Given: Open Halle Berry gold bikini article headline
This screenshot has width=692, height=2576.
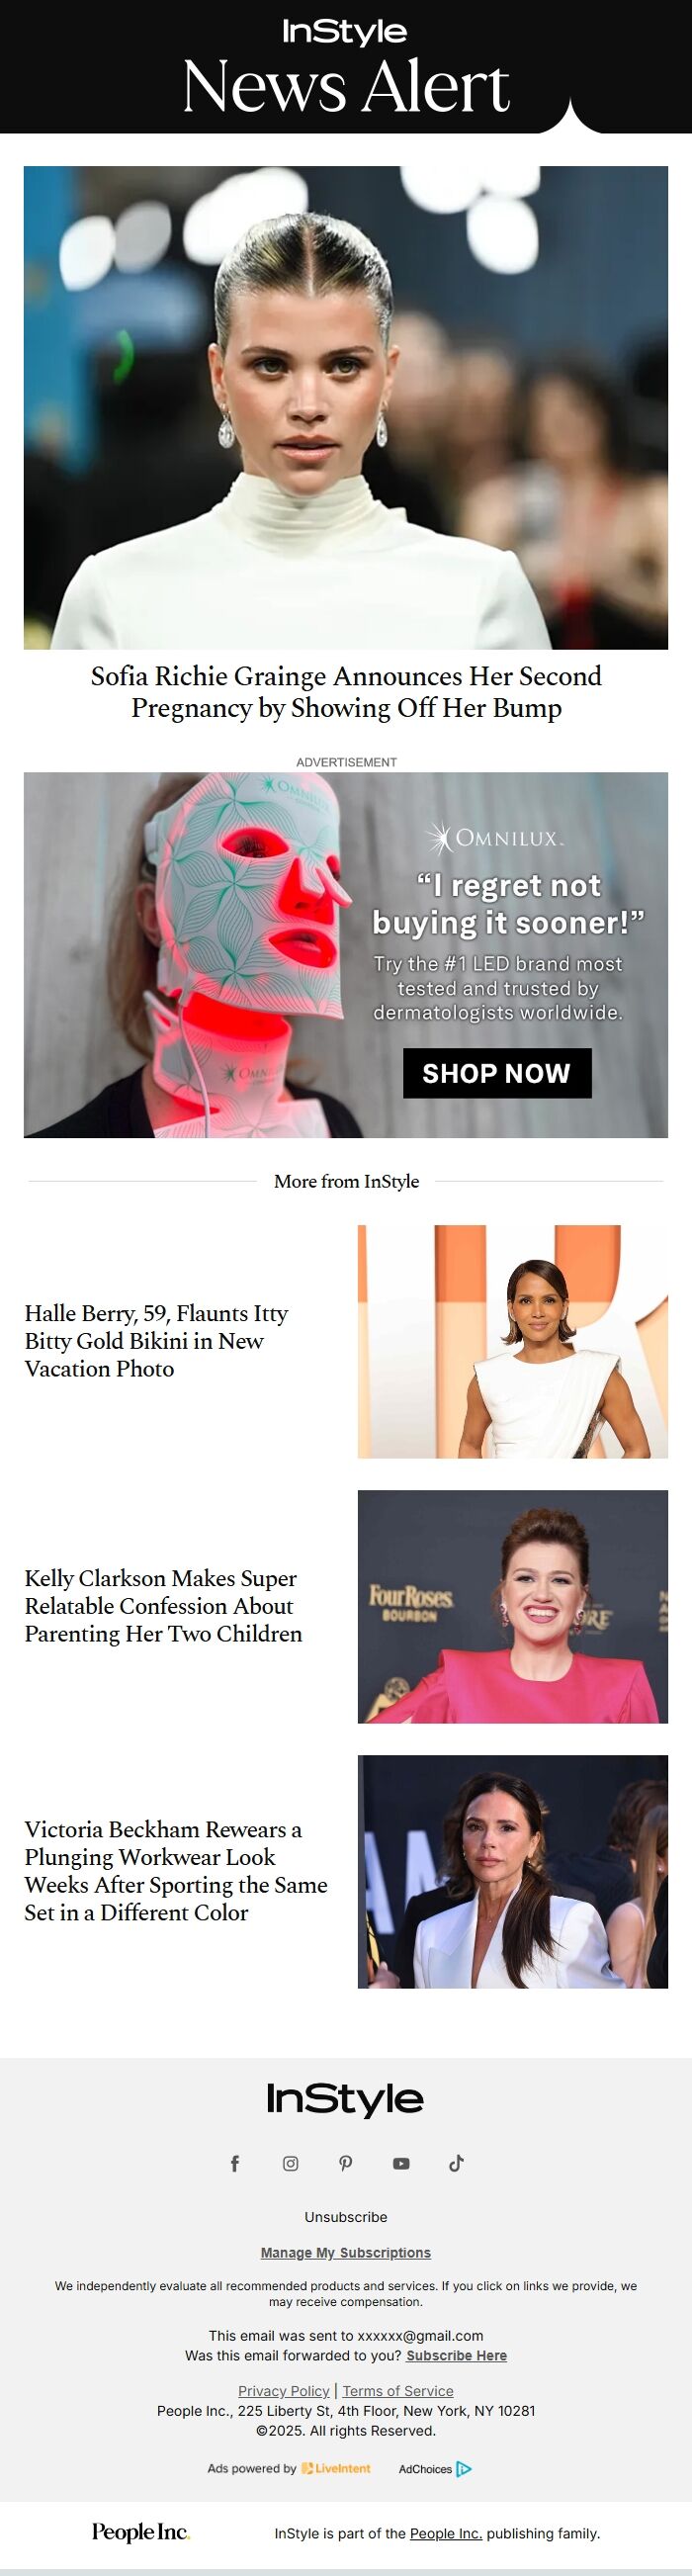Looking at the screenshot, I should tap(157, 1341).
